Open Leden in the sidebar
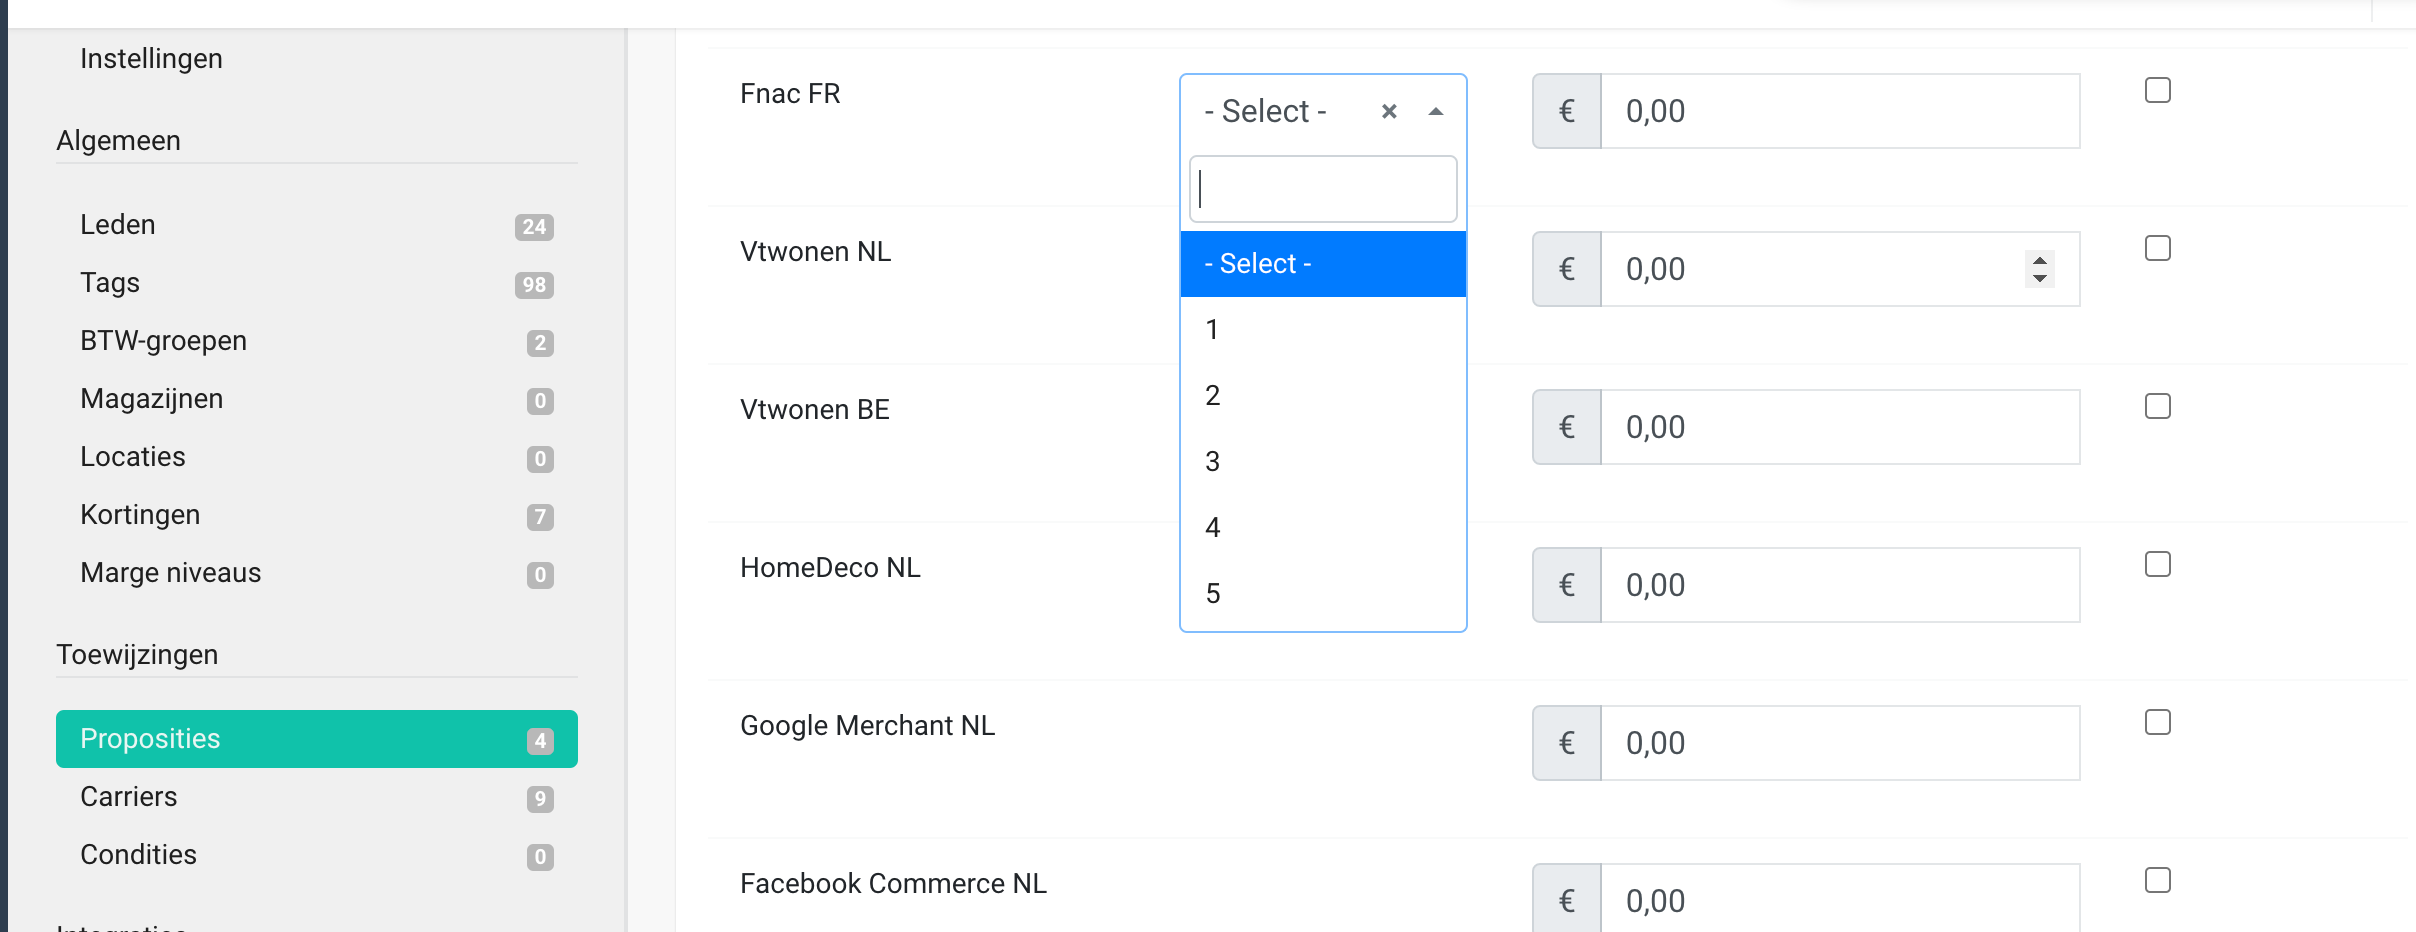 coord(118,225)
